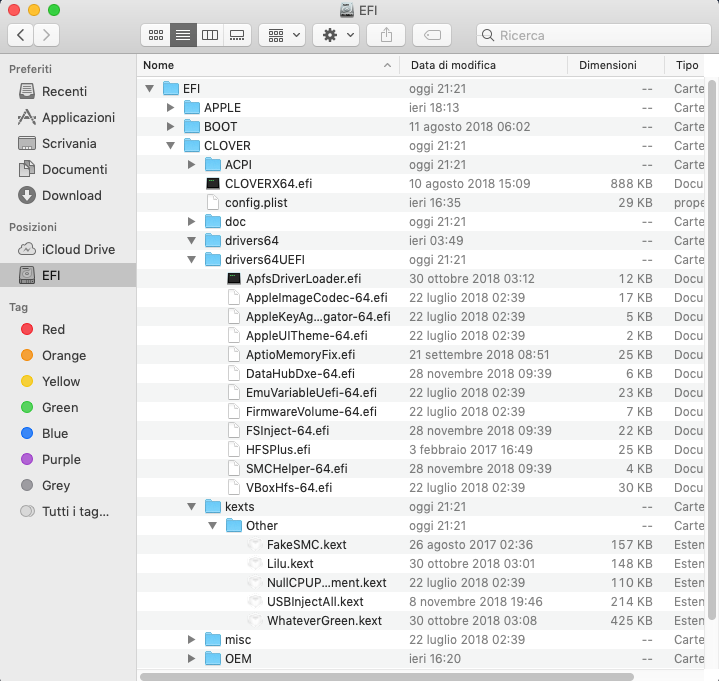Open iCloud Drive in the sidebar
Viewport: 719px width, 681px height.
[68, 249]
